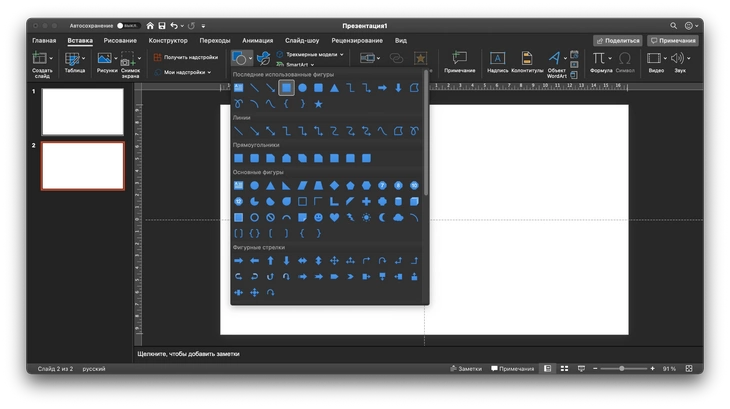Image resolution: width=730 pixels, height=409 pixels.
Task: Pick the left block arrow
Action: tap(255, 261)
